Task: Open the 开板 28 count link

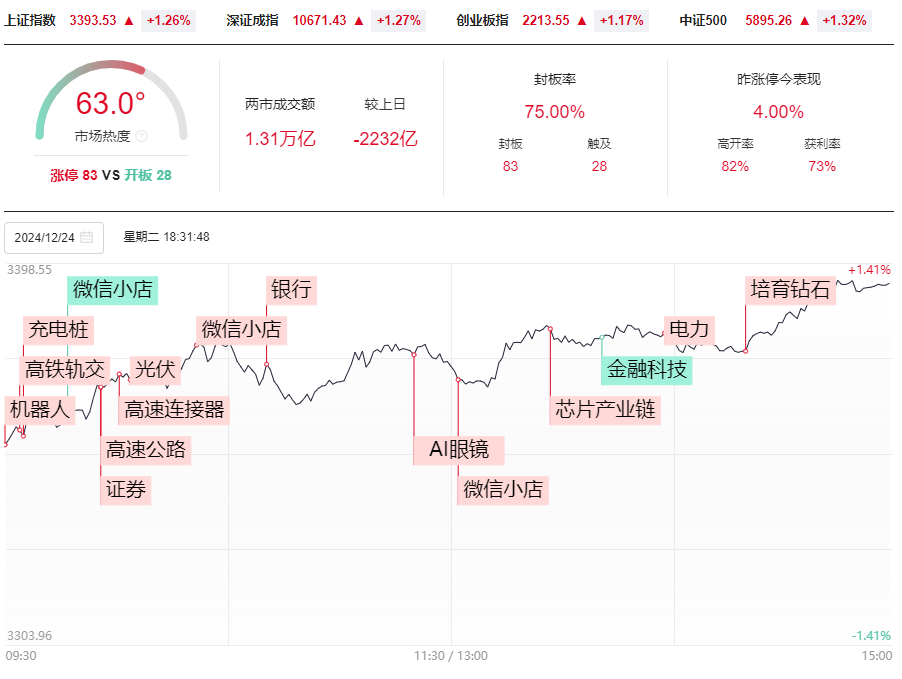Action: (x=148, y=176)
